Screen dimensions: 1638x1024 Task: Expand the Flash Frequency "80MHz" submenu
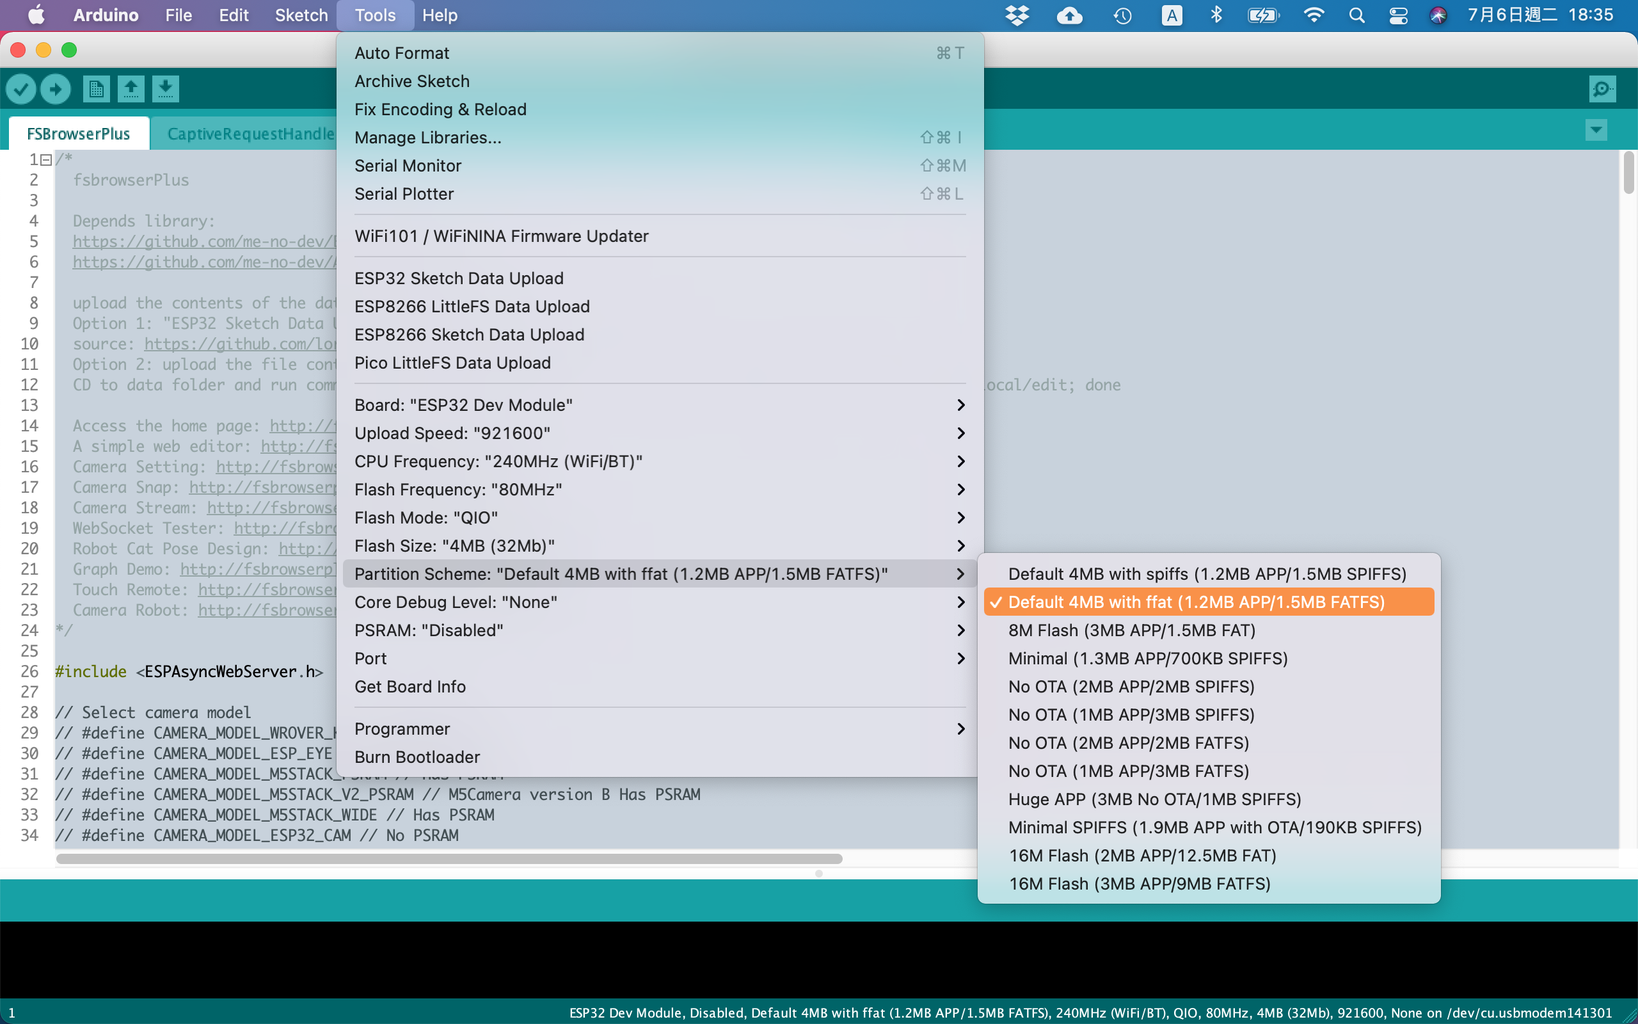click(659, 489)
